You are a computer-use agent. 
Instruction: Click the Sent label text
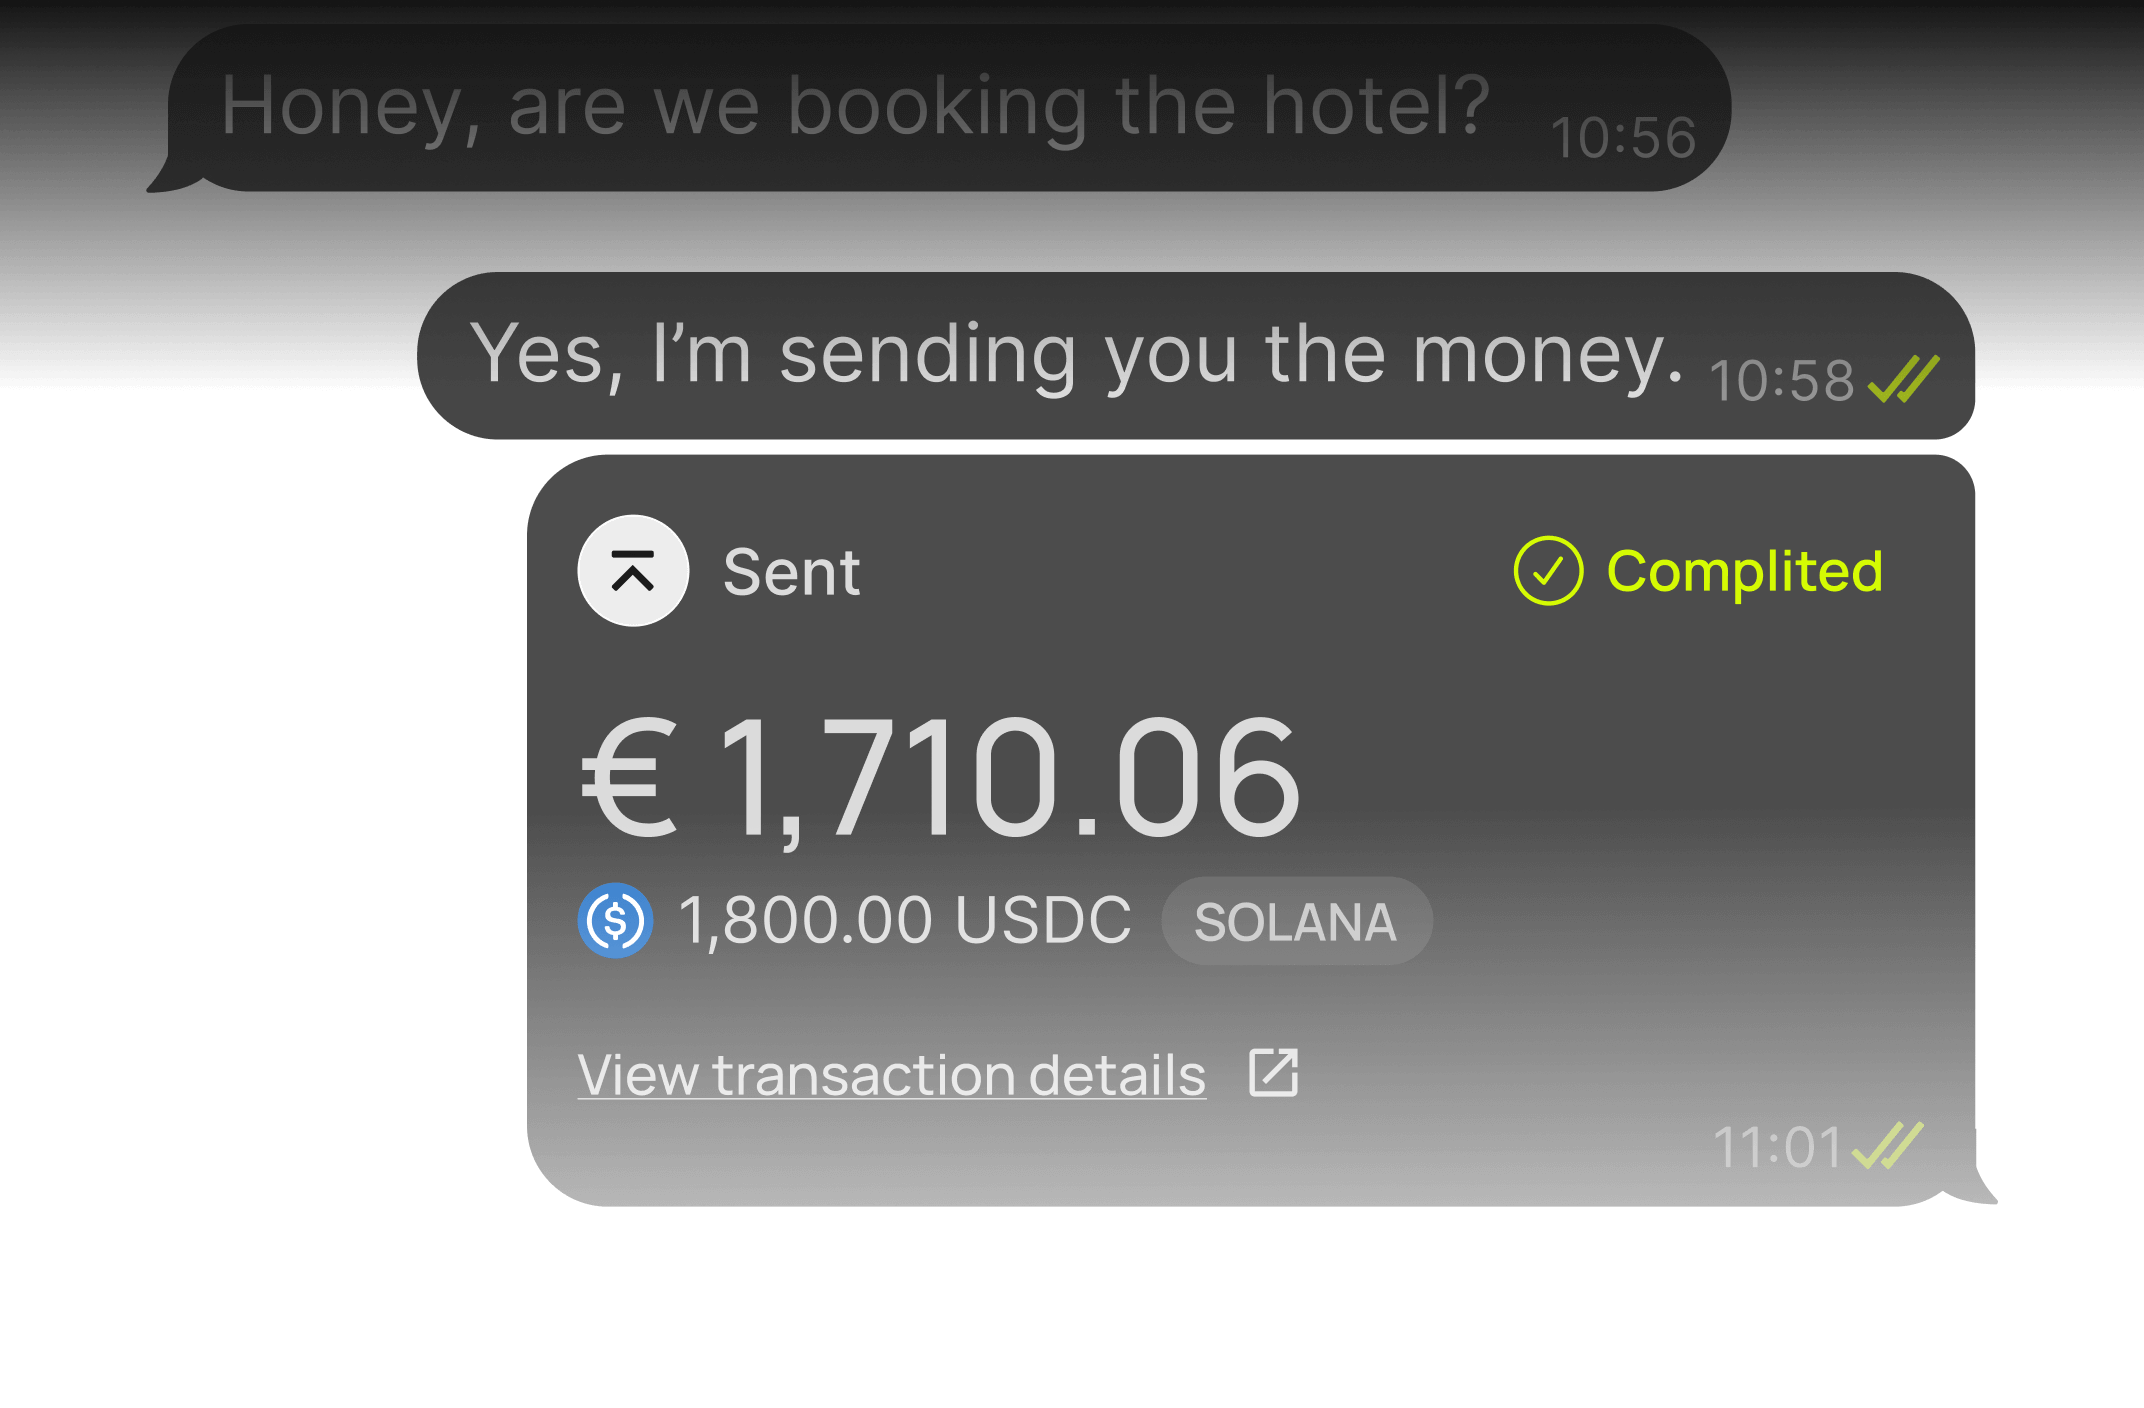[x=791, y=573]
